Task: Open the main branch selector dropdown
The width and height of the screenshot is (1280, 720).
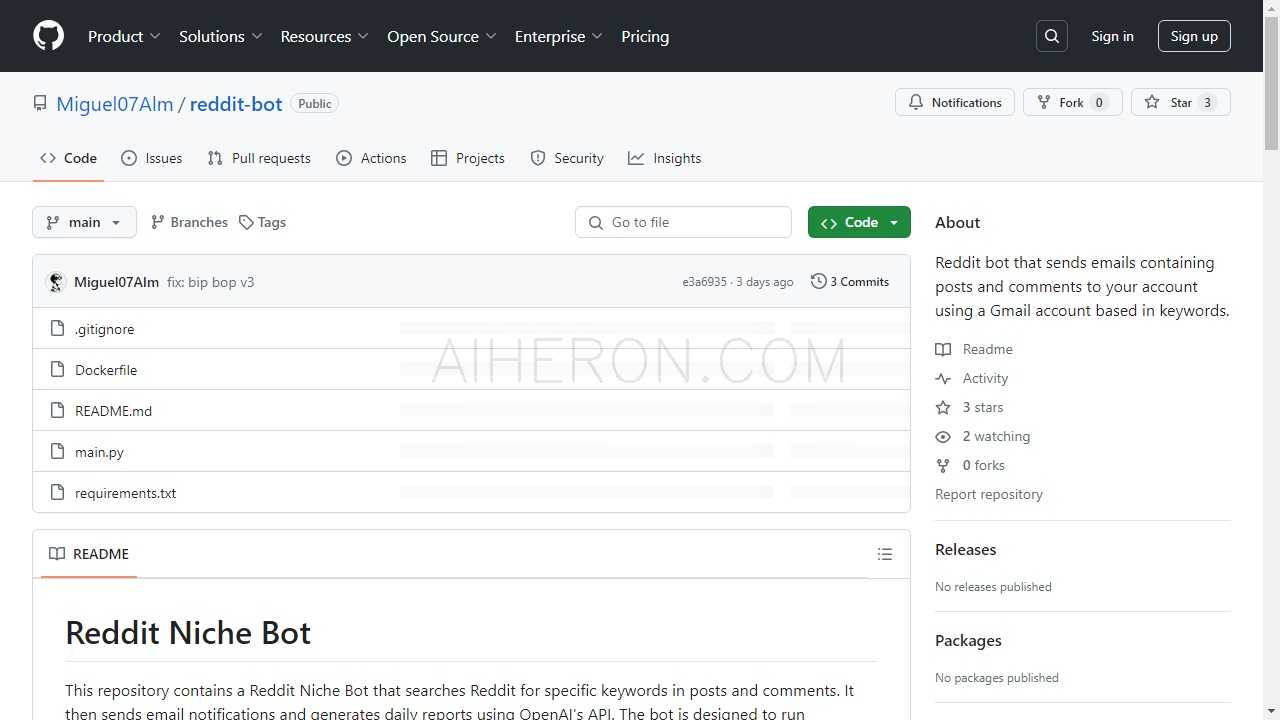Action: point(84,222)
